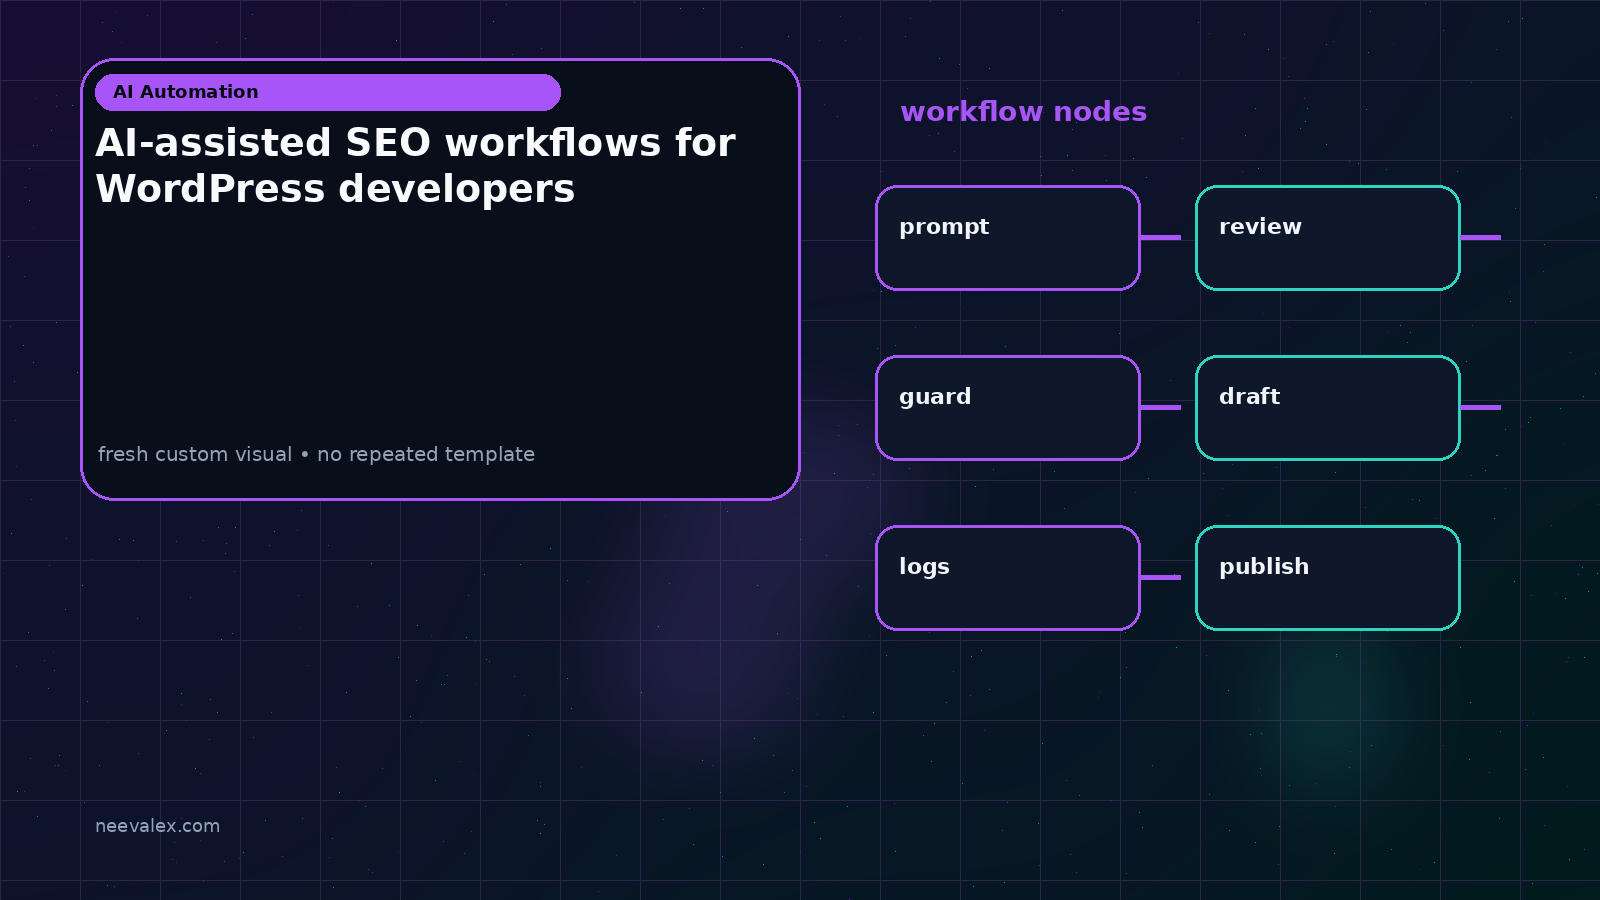This screenshot has width=1600, height=900.
Task: Click 'fresh custom visual • no repeated template' caption
Action: pos(316,454)
